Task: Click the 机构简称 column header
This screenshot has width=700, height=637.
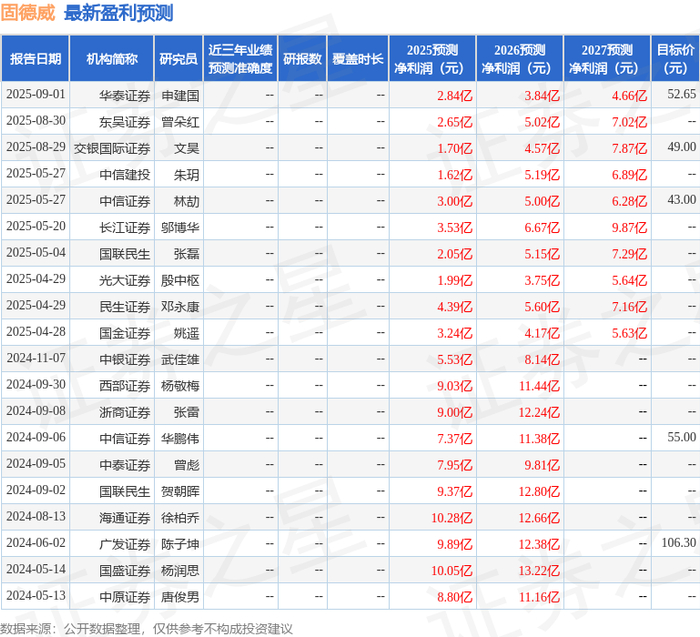Action: click(112, 59)
